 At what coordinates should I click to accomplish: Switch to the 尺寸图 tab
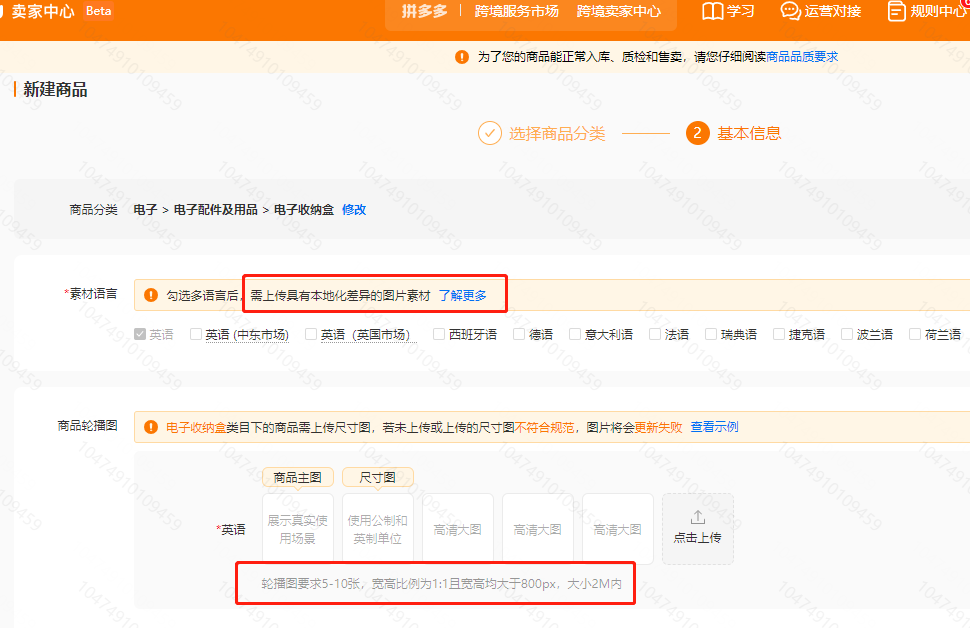click(377, 477)
